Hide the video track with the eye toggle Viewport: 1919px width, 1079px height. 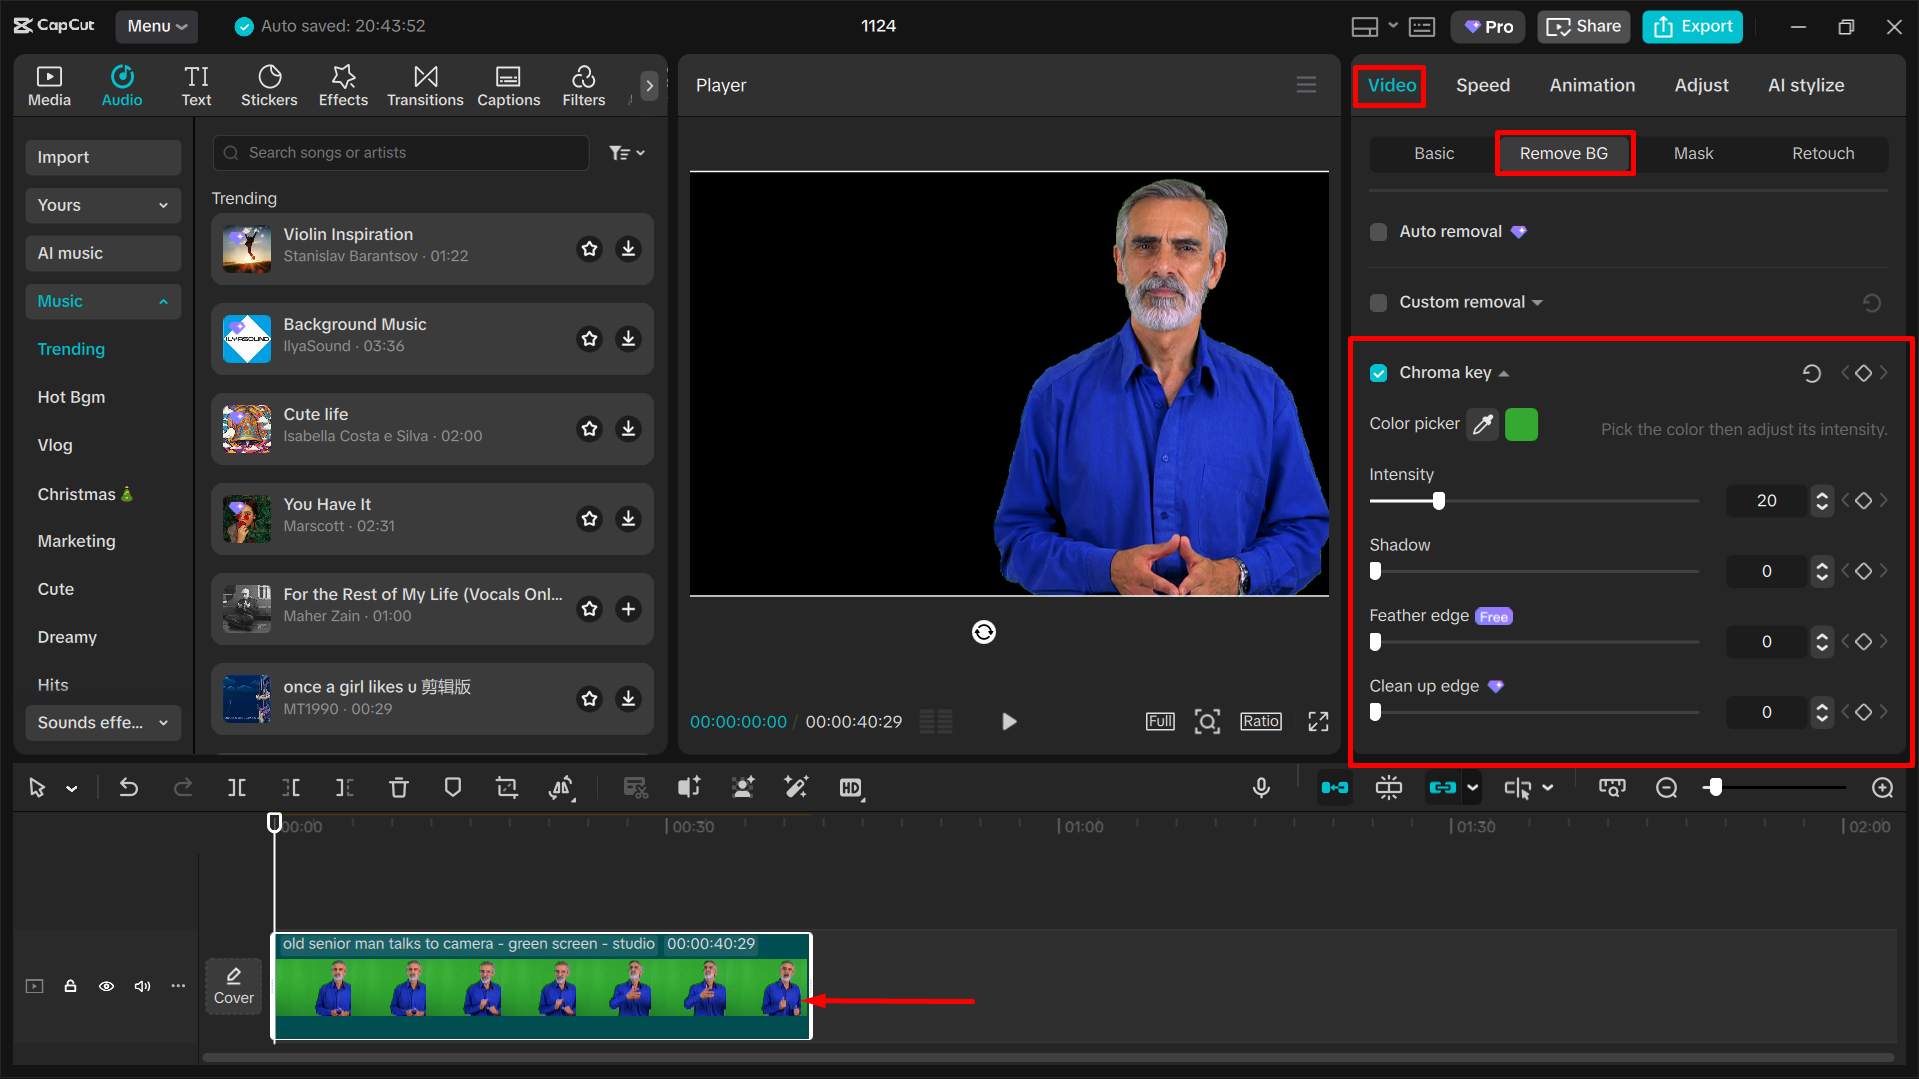106,986
